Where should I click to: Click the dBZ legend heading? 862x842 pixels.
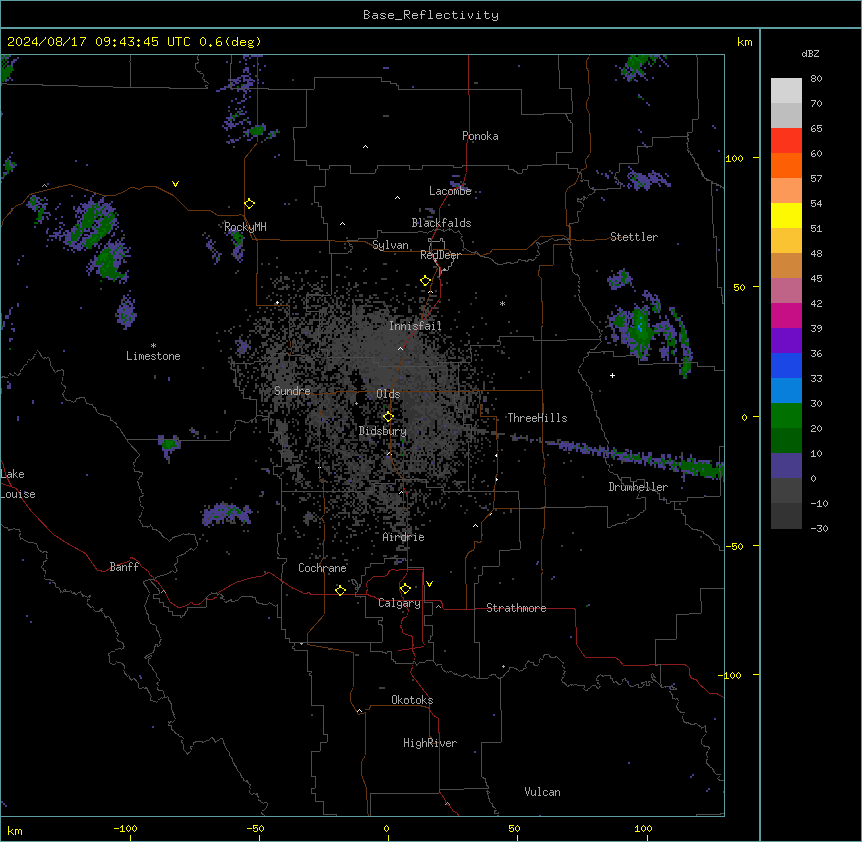point(810,53)
